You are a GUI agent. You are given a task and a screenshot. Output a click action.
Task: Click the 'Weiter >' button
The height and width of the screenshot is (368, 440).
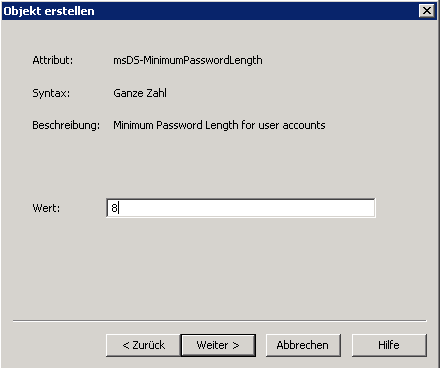point(218,345)
